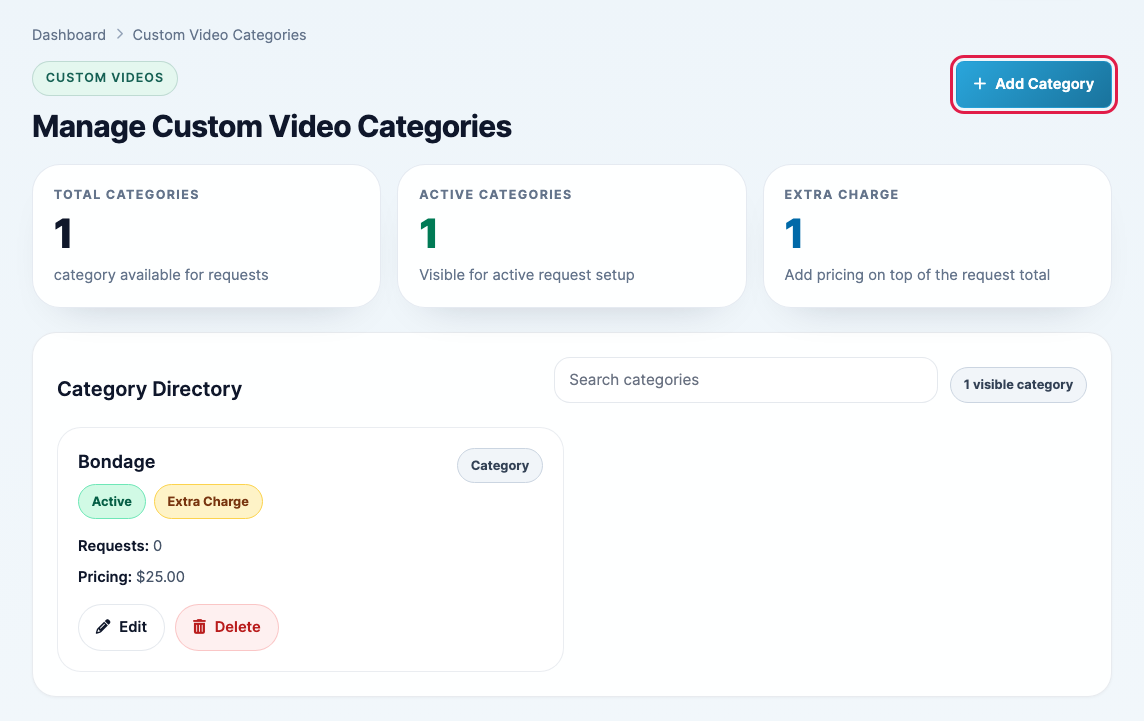
Task: Click the 1 visible category pill
Action: 1018,385
